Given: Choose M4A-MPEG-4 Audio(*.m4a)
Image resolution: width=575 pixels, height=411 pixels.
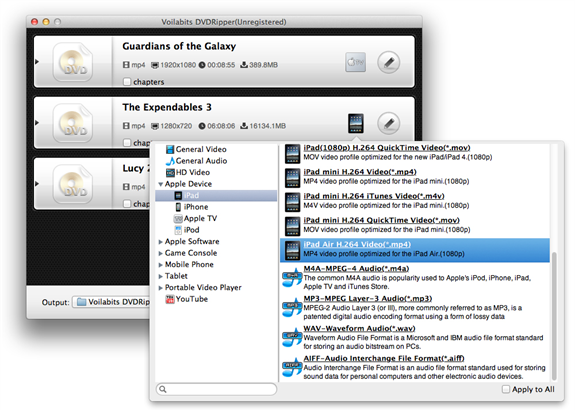Looking at the screenshot, I should pos(356,269).
